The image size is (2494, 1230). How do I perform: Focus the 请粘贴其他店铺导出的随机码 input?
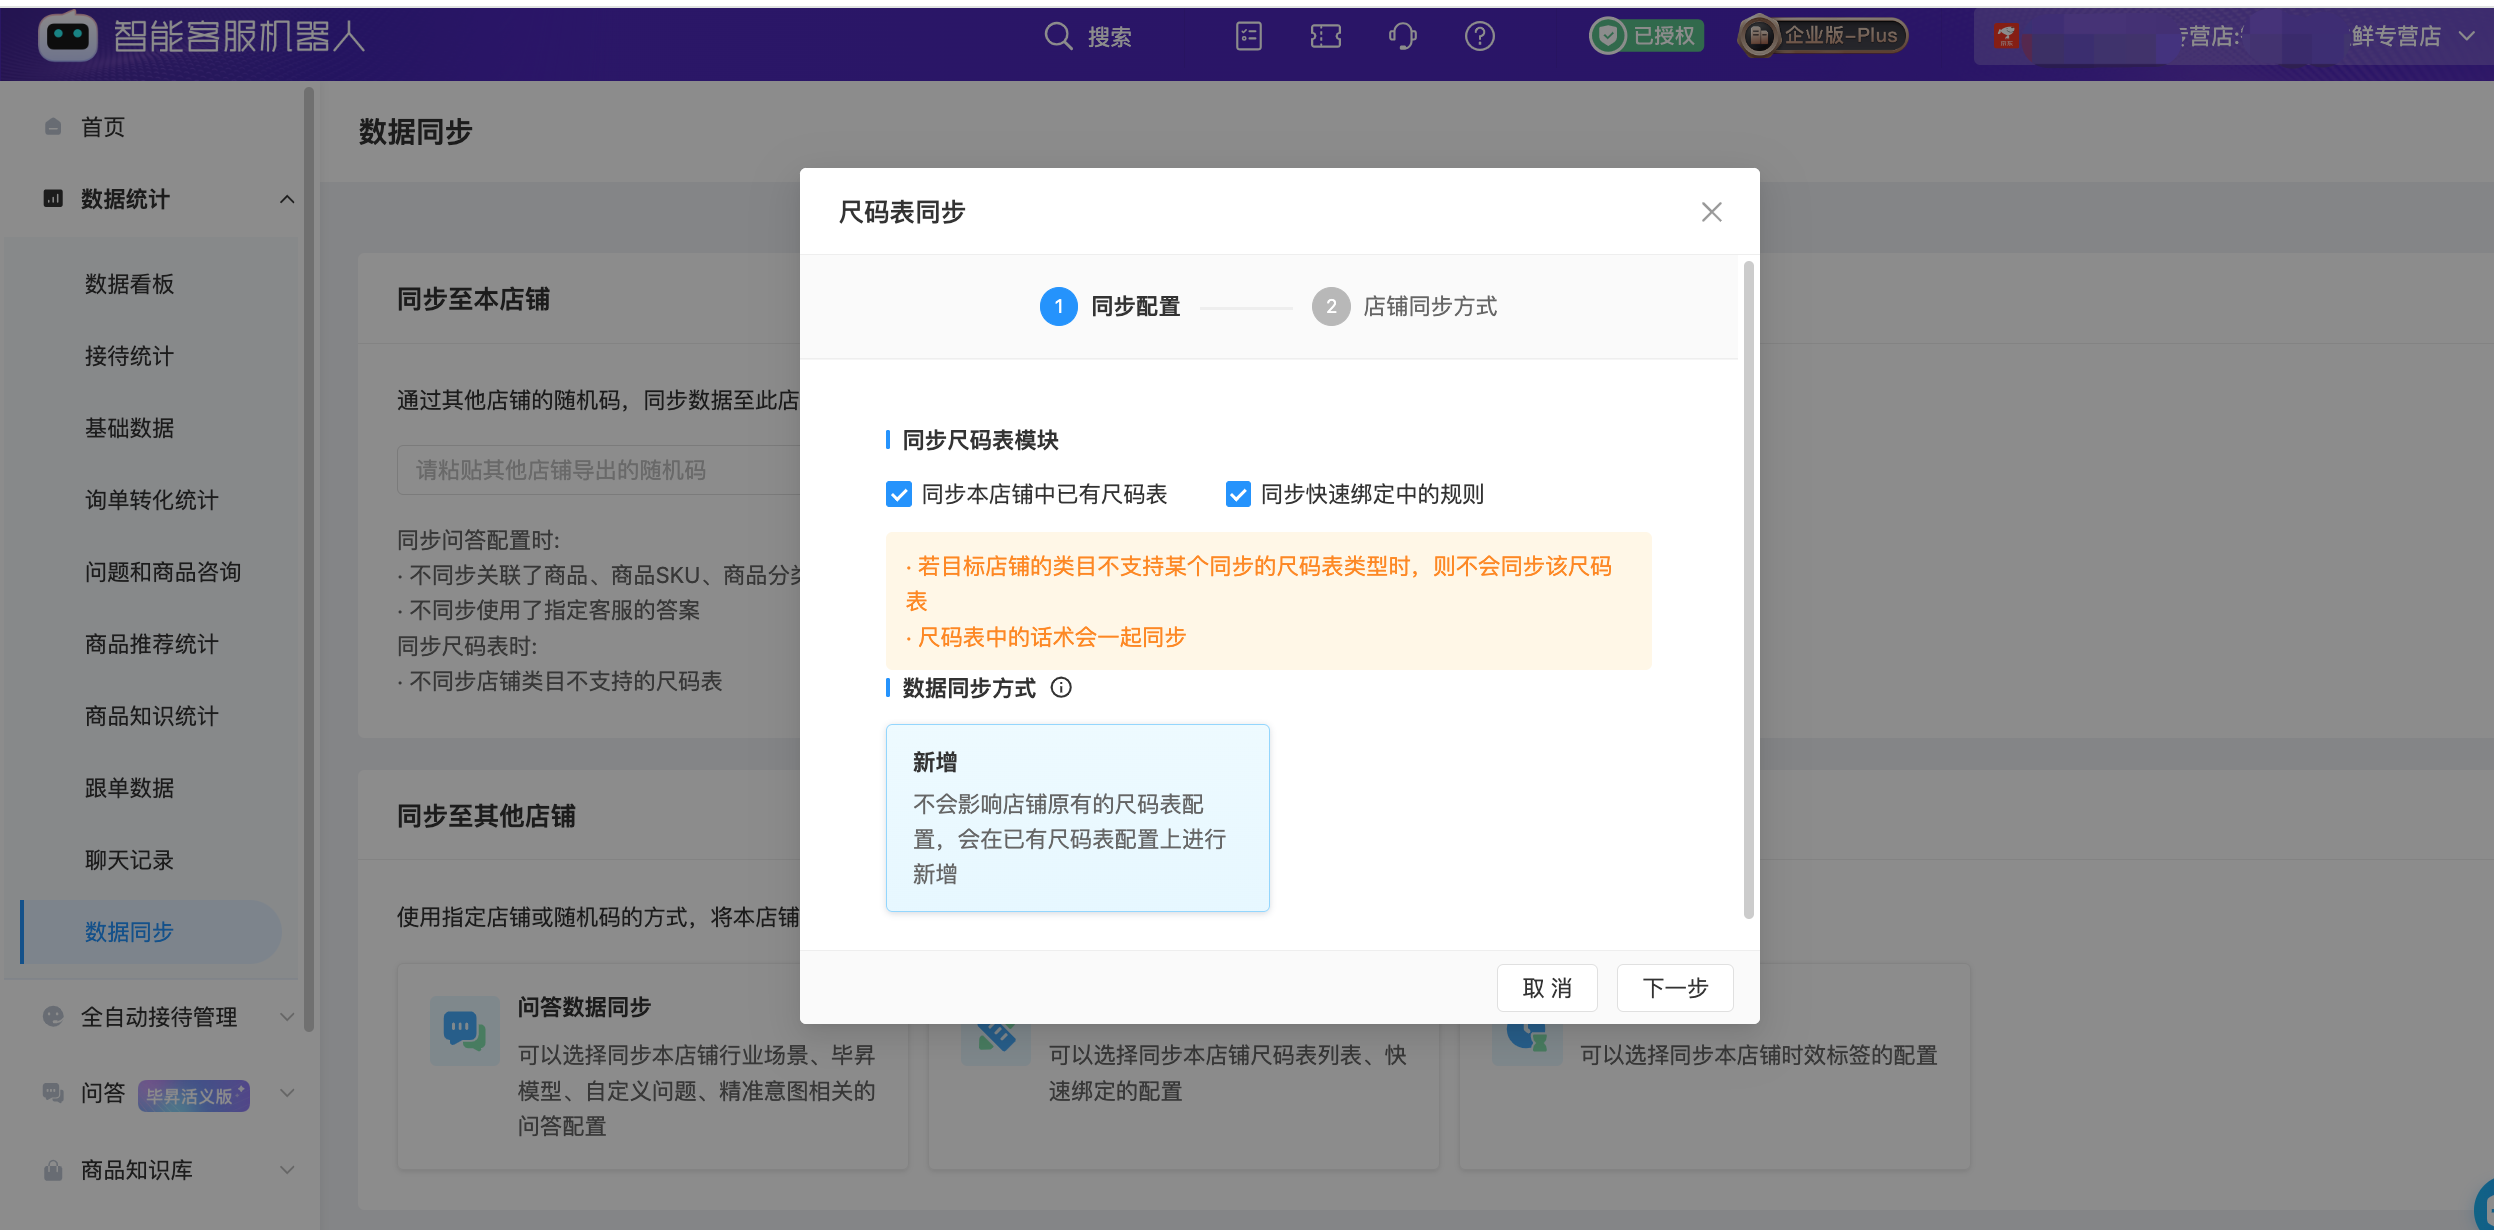click(598, 470)
